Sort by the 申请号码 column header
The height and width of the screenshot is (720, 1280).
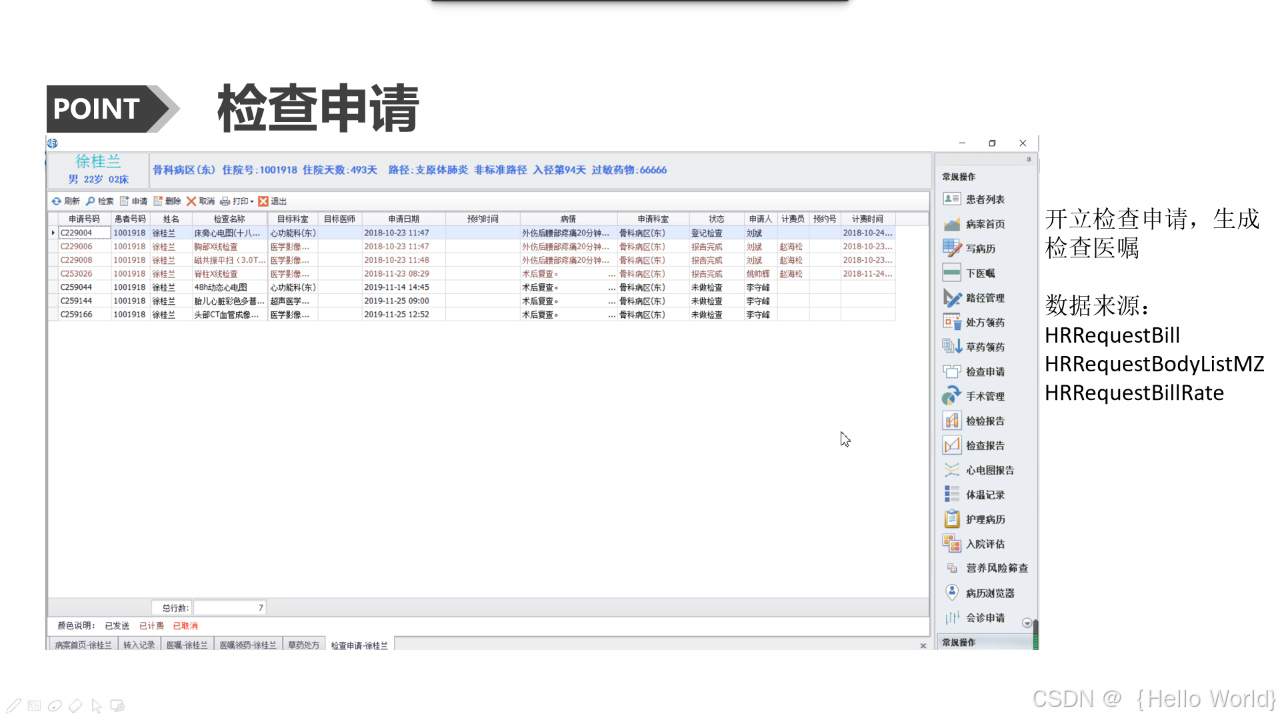point(84,219)
